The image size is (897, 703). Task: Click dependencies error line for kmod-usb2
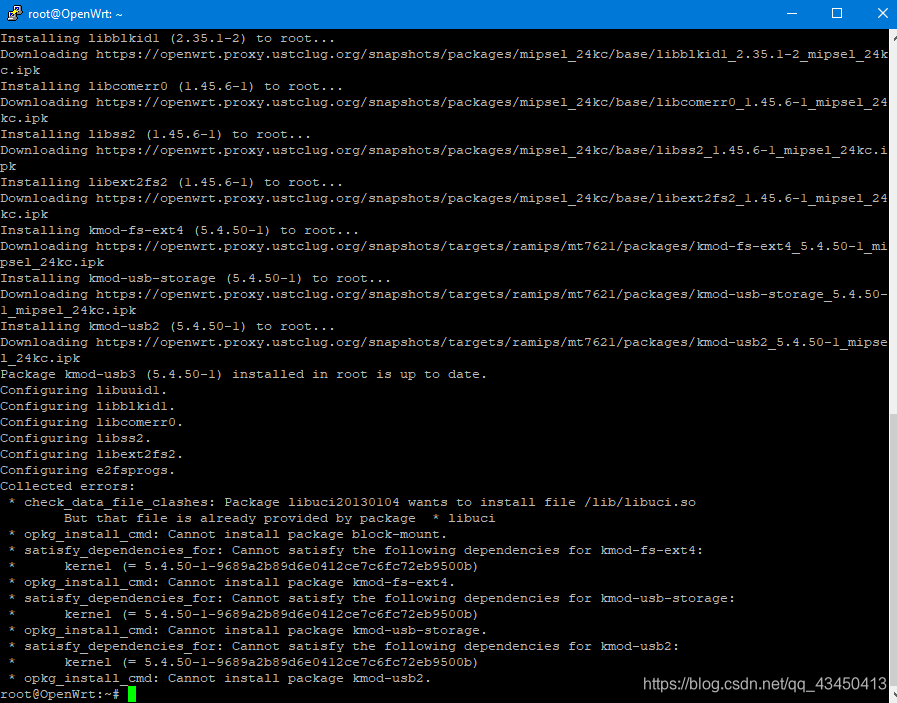click(344, 646)
